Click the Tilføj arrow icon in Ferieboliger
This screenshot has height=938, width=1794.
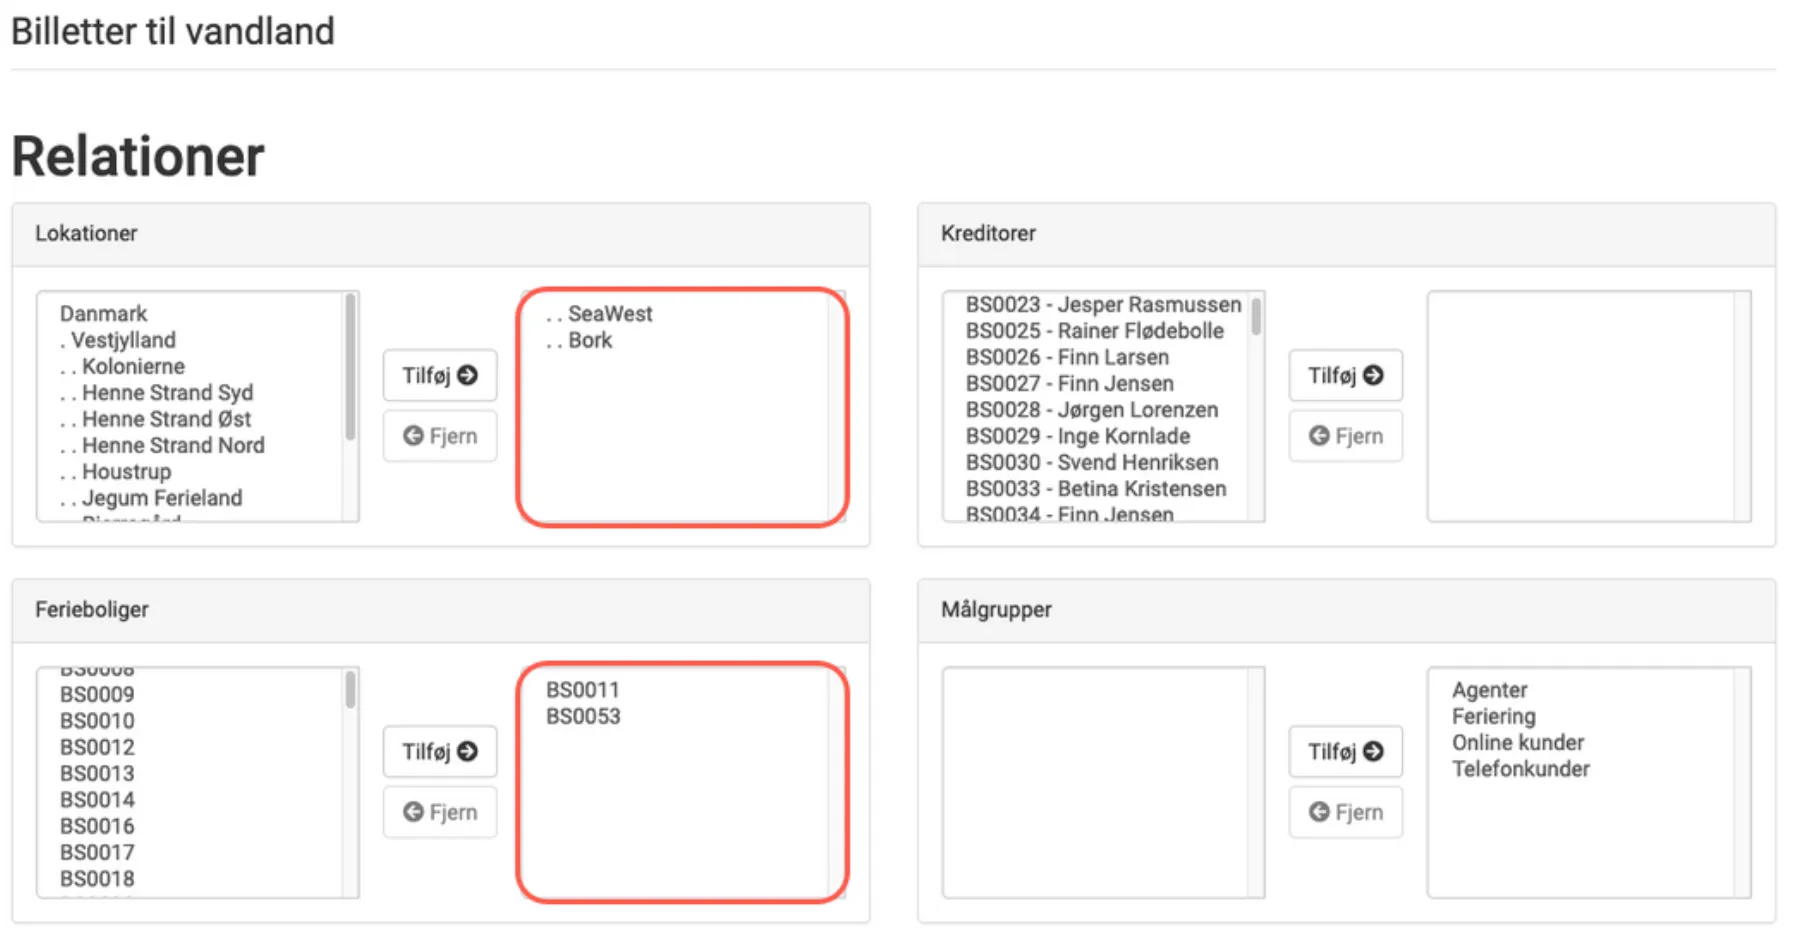[467, 751]
